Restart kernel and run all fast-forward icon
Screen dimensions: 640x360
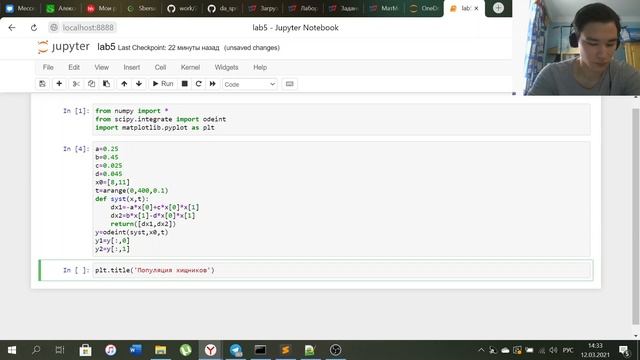point(213,84)
